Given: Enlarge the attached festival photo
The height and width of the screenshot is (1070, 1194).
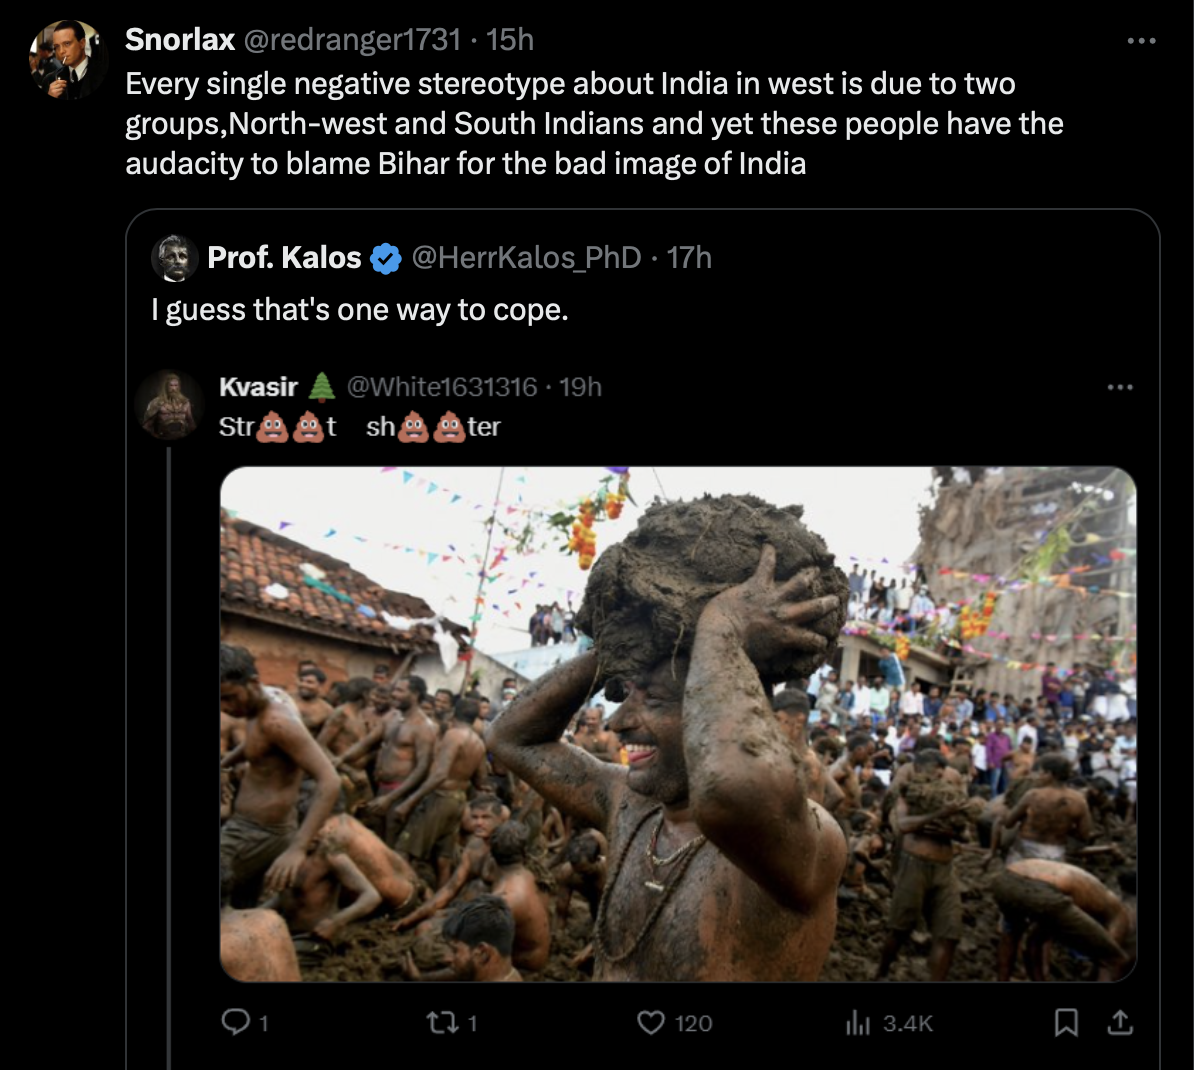Looking at the screenshot, I should 678,724.
